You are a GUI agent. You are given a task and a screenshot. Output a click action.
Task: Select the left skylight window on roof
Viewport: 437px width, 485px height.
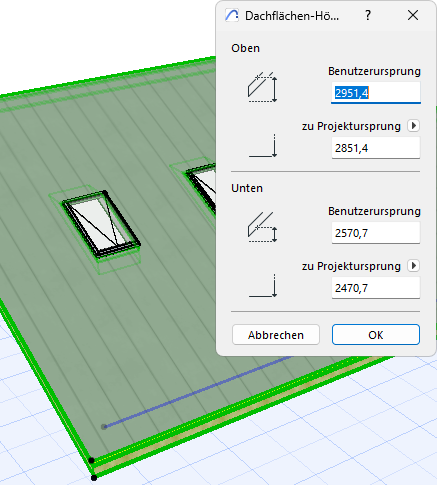[101, 224]
